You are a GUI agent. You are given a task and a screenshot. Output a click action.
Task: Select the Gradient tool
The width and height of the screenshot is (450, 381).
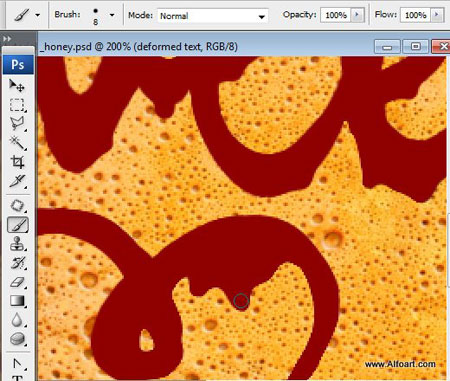point(17,301)
